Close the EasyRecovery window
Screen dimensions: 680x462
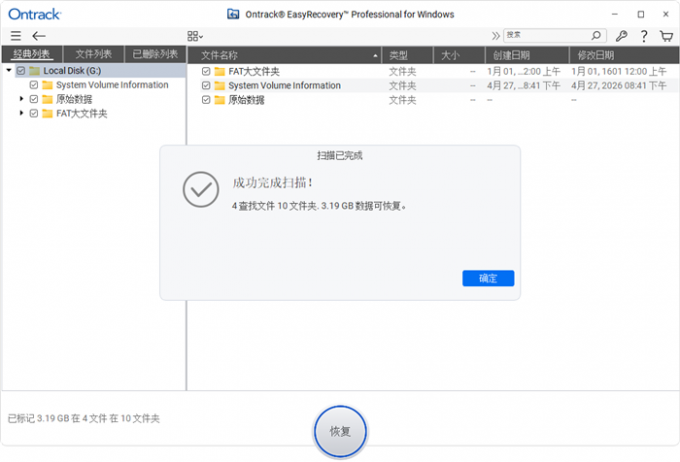pyautogui.click(x=666, y=14)
